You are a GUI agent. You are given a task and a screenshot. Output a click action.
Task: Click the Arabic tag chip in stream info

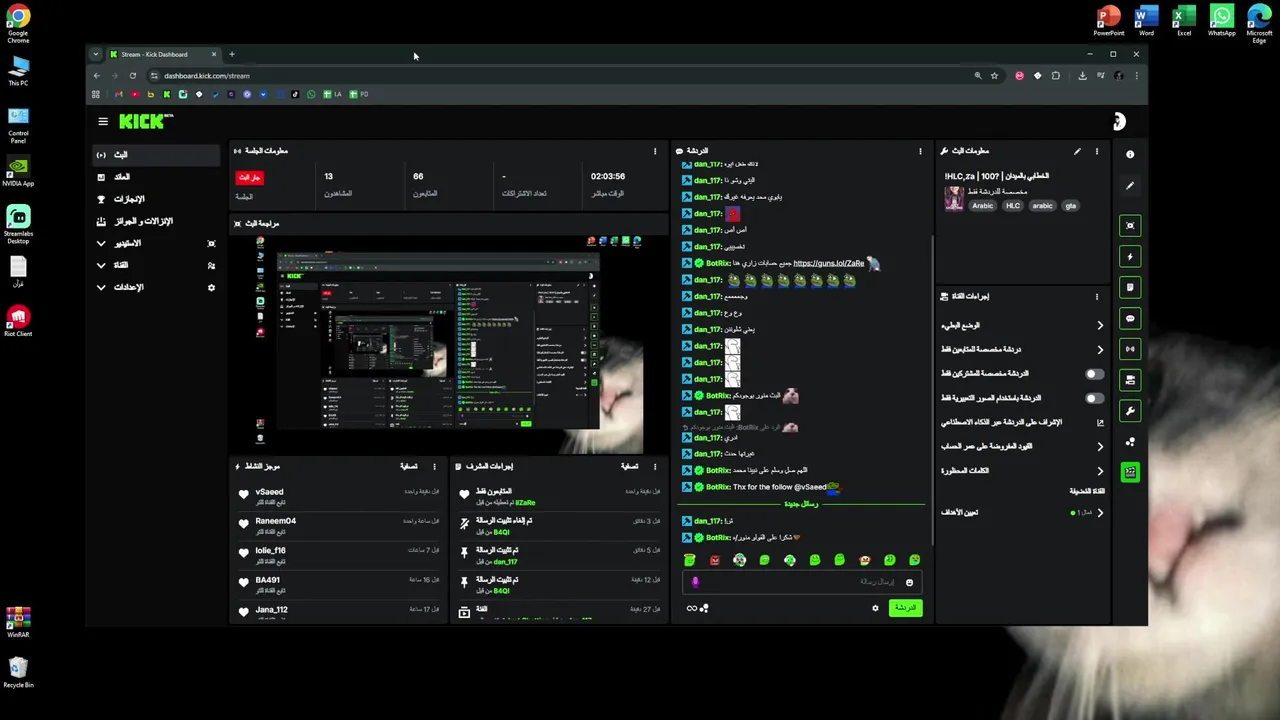983,206
